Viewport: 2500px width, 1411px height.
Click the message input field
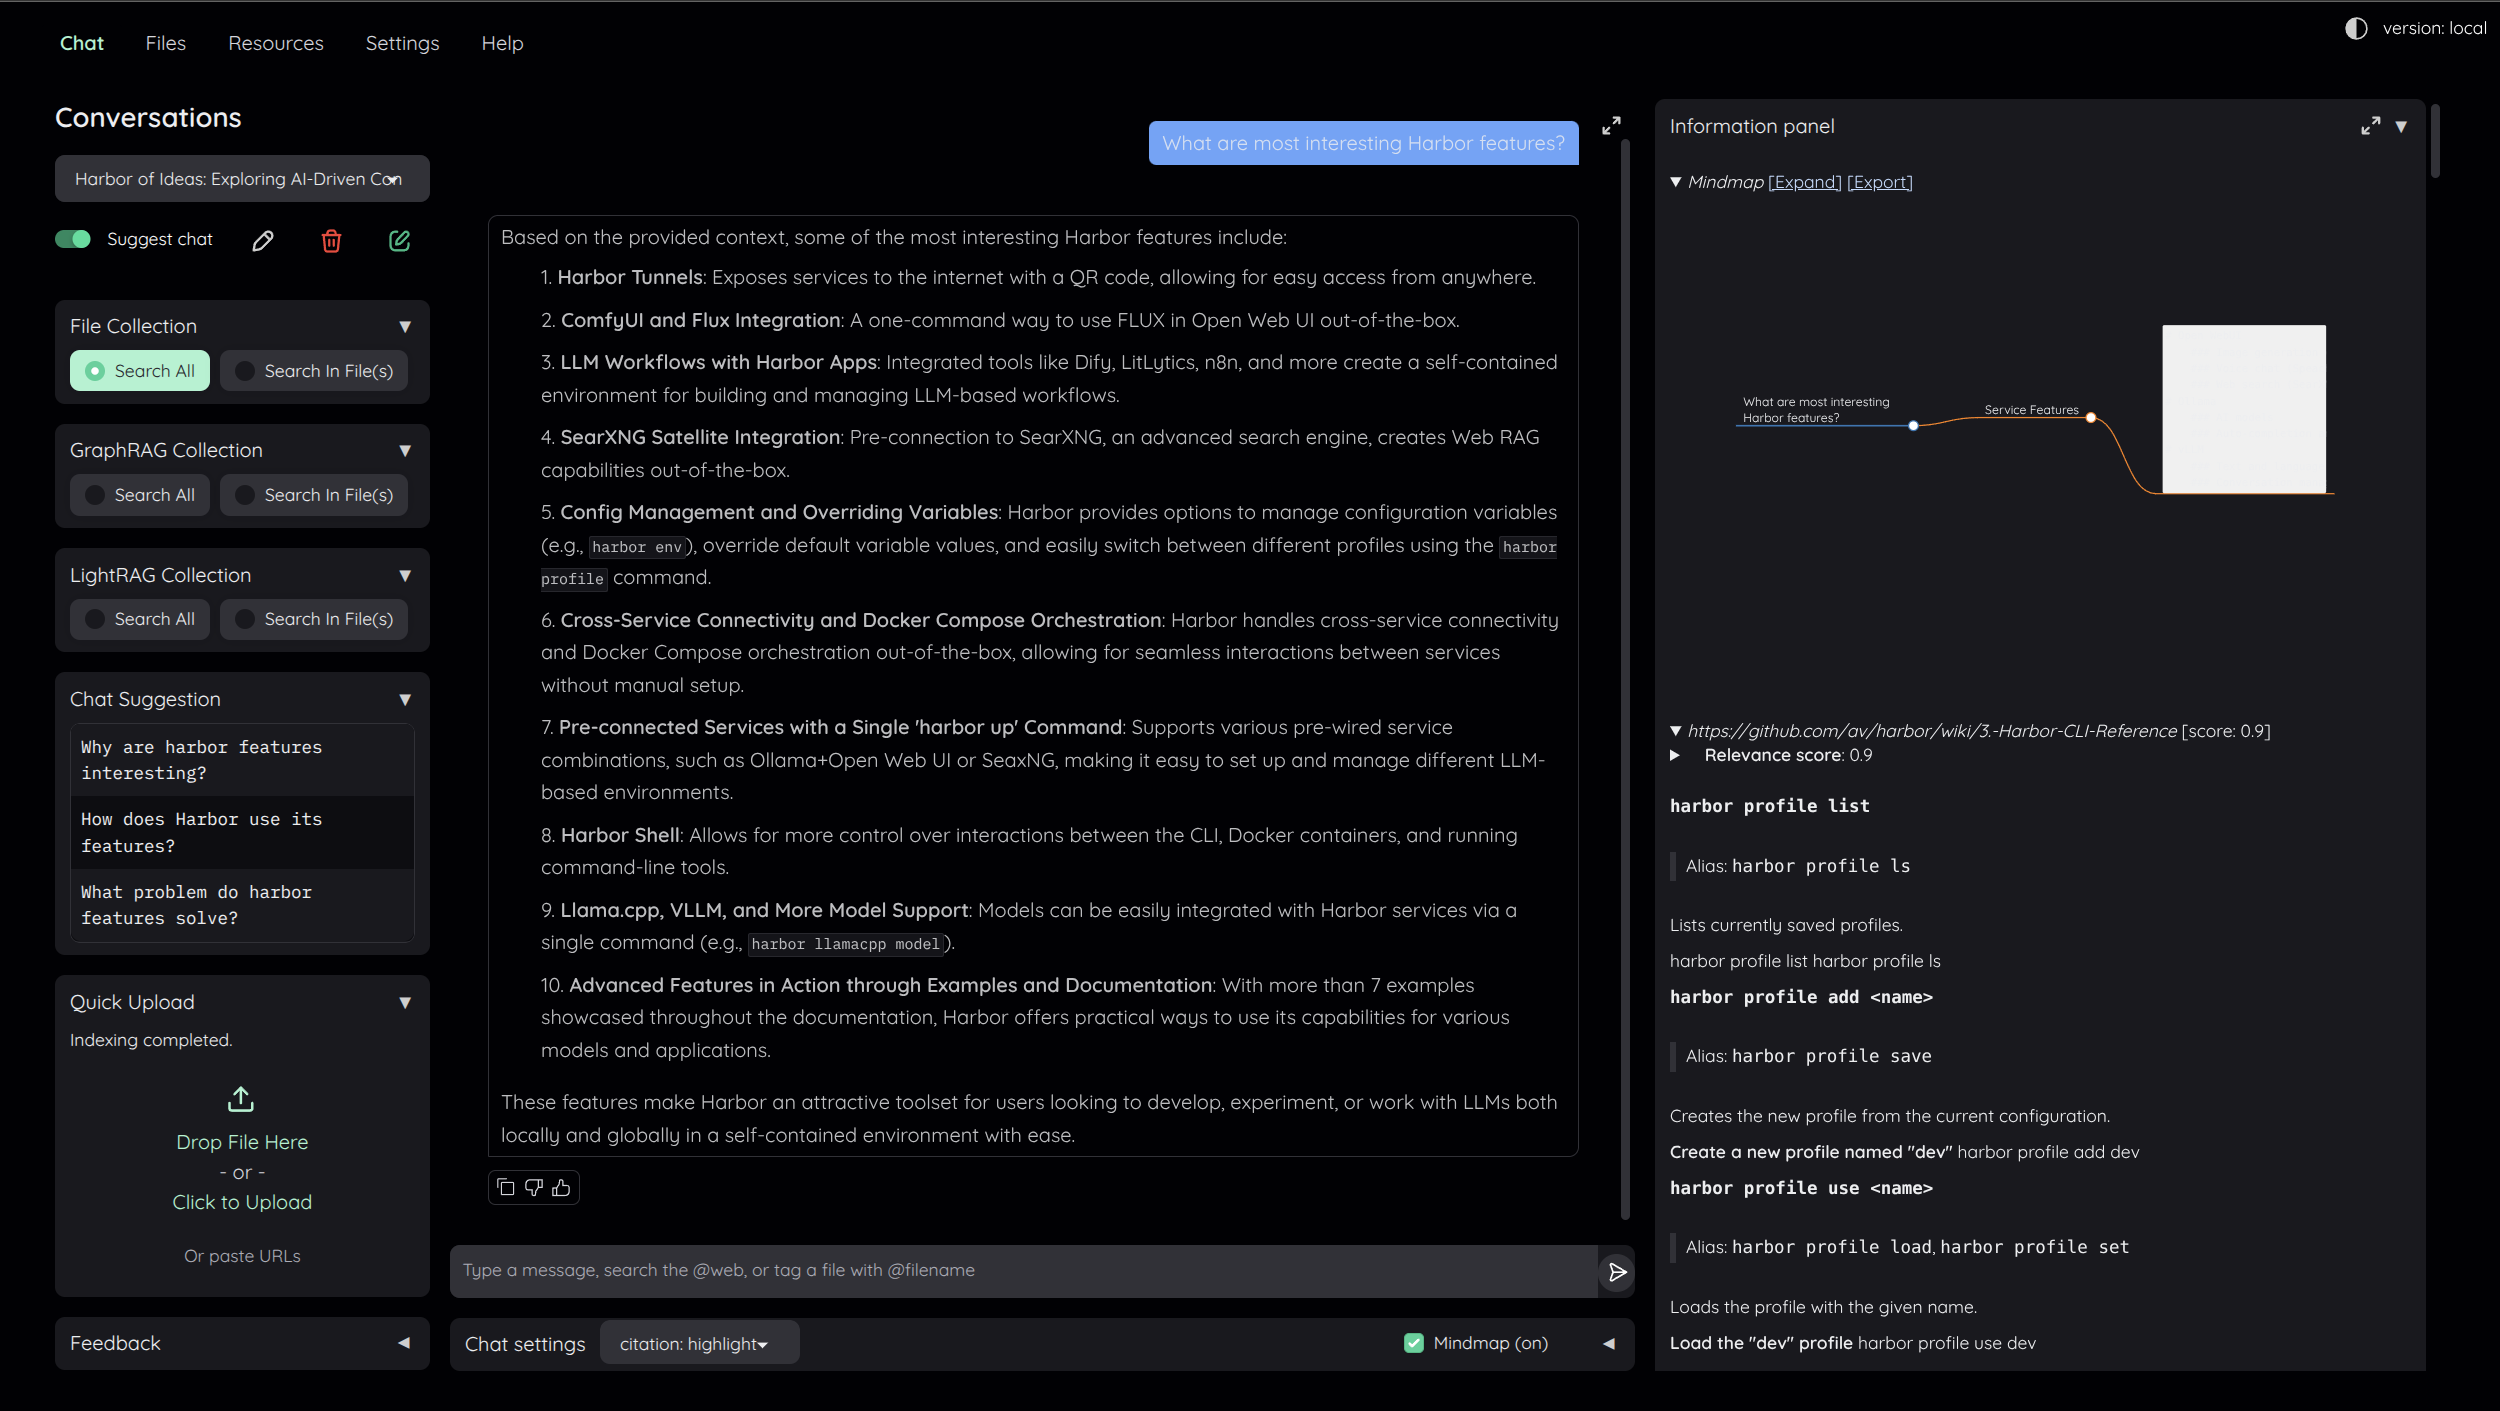(1022, 1270)
